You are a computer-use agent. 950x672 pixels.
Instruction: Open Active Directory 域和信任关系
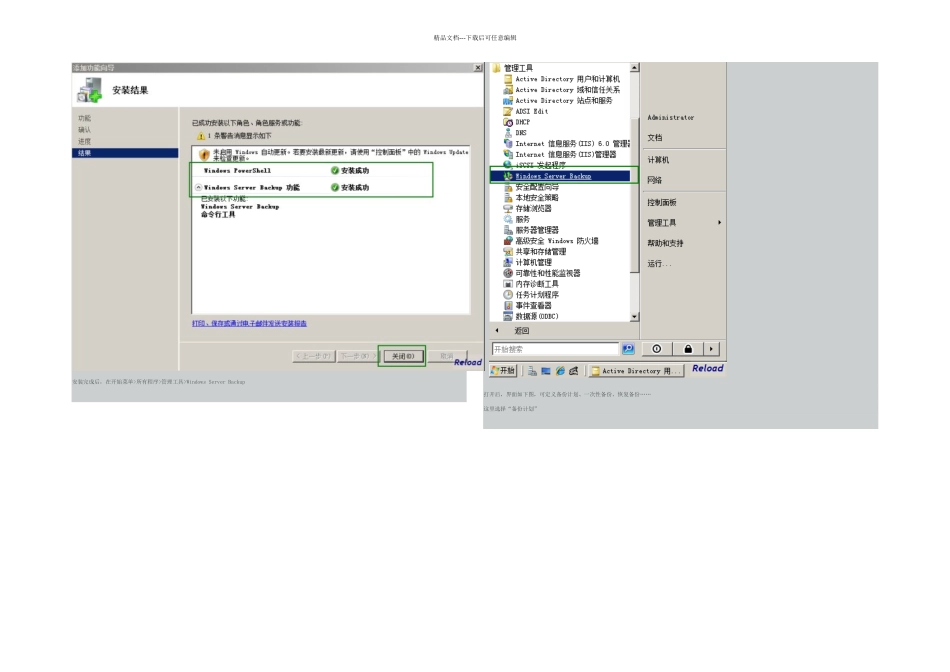coord(561,90)
